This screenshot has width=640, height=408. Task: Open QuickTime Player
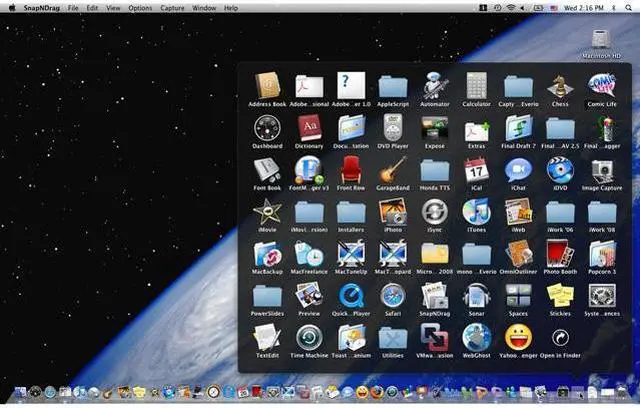[351, 296]
